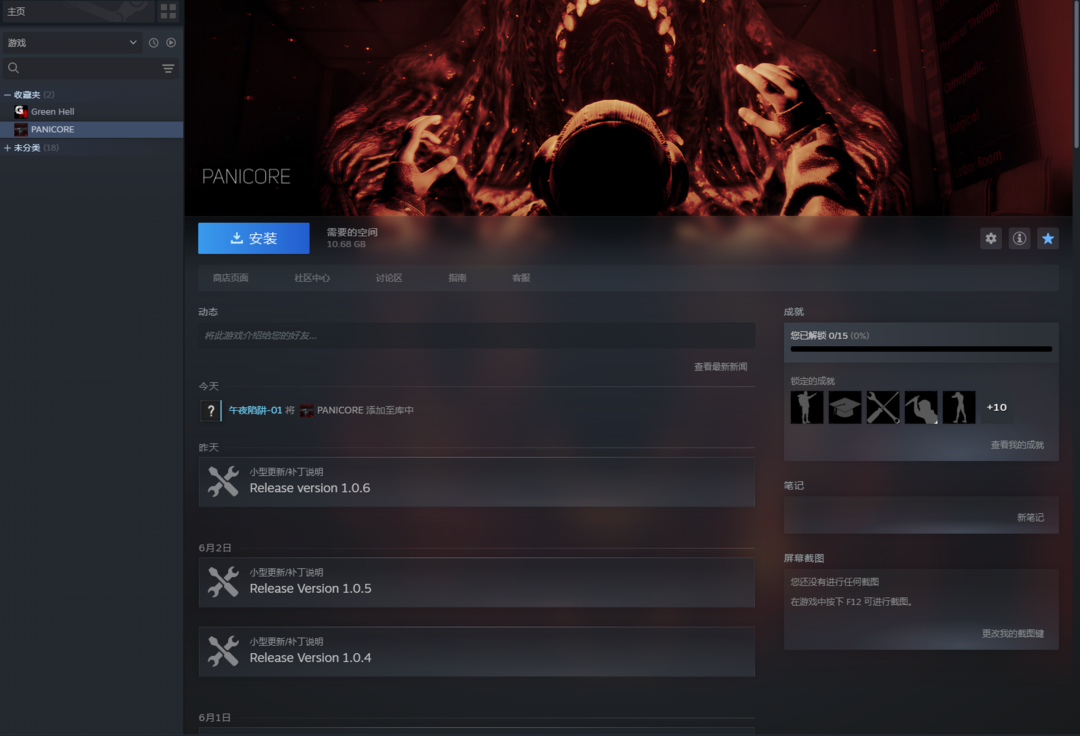This screenshot has width=1080, height=736.
Task: Open the advanced filter lines icon
Action: pyautogui.click(x=168, y=69)
